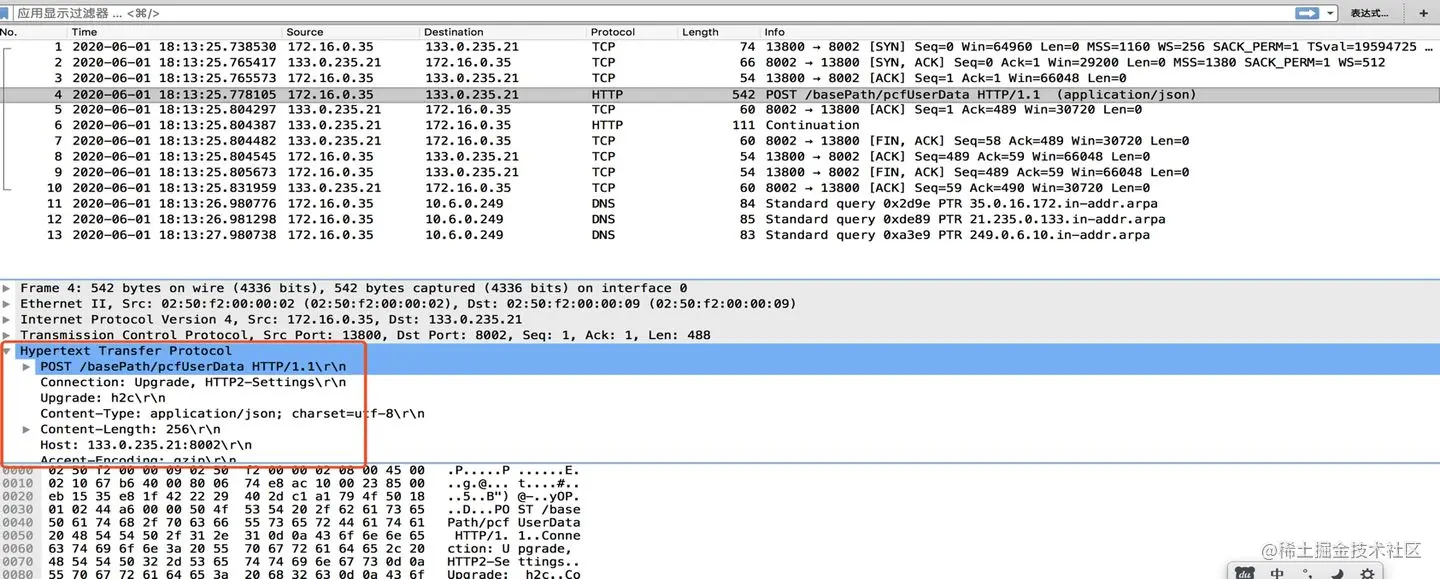Expand the Frame 4 details row
Viewport: 1440px width, 579px height.
coord(8,288)
